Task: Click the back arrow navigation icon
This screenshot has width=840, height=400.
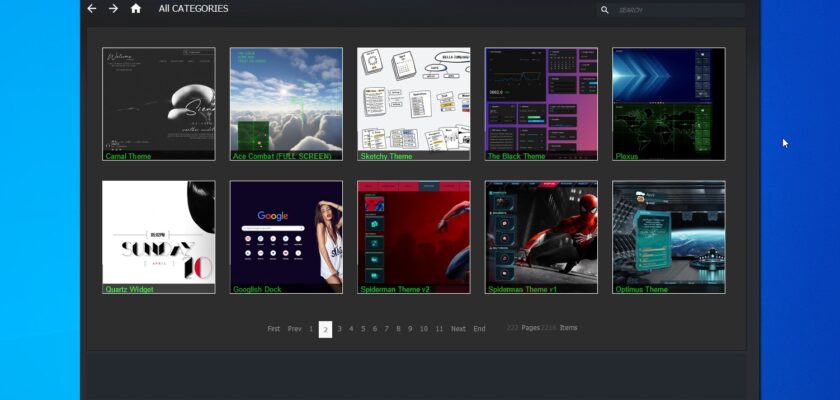Action: tap(92, 9)
